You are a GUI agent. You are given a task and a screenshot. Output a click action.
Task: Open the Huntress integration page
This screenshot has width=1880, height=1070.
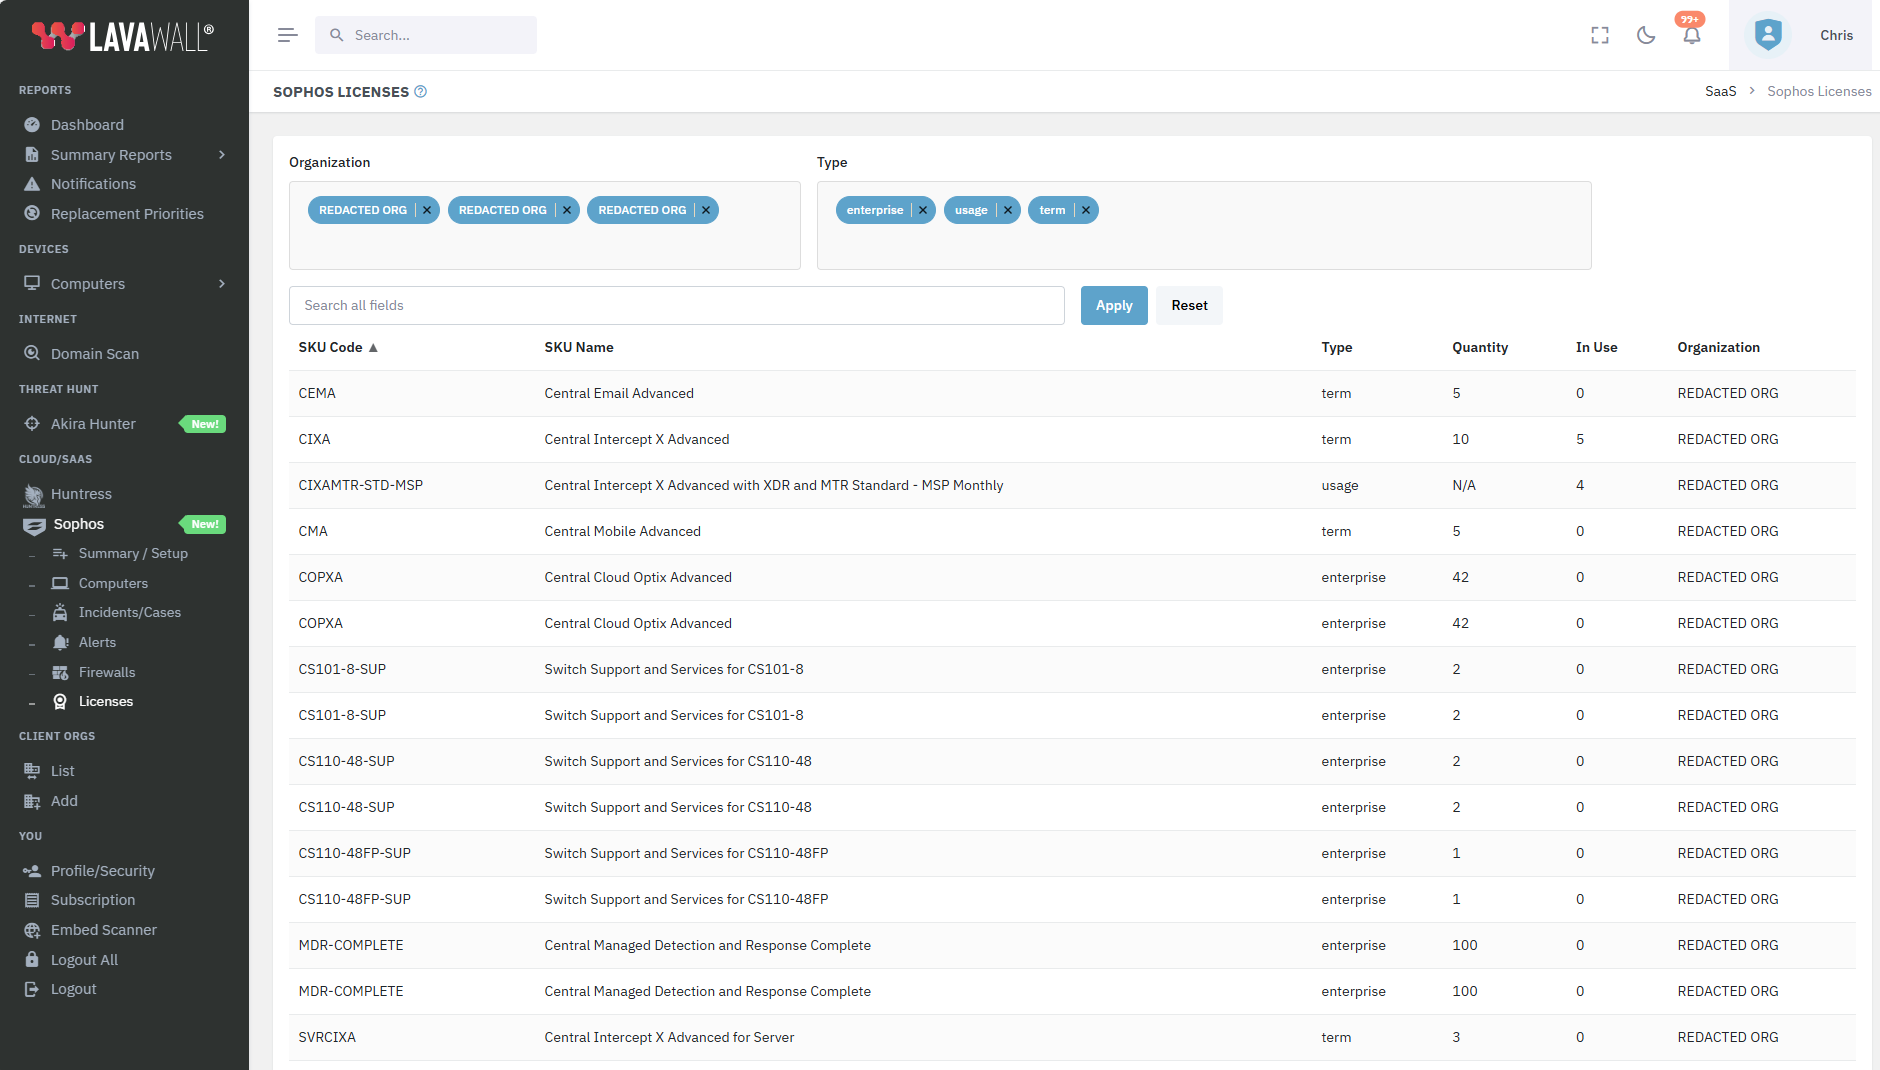pyautogui.click(x=81, y=493)
